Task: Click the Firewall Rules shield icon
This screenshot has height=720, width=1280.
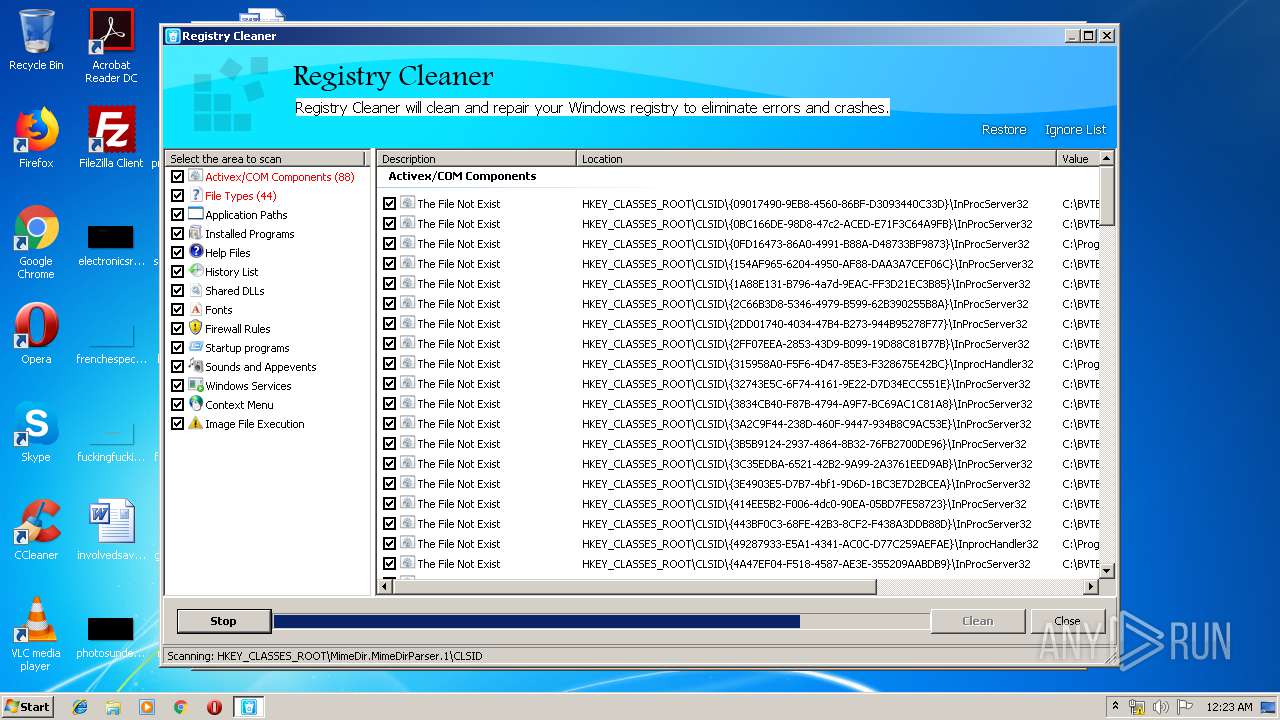Action: coord(196,328)
